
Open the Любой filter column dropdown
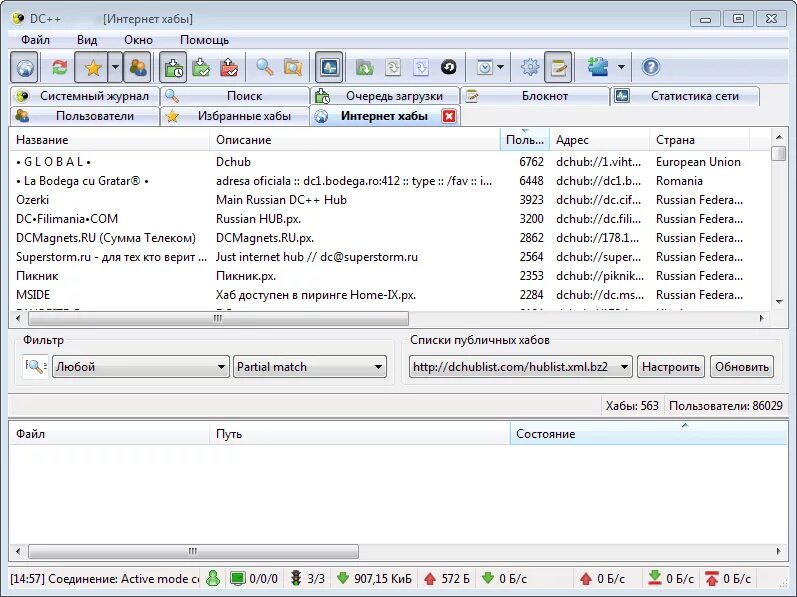coord(140,366)
